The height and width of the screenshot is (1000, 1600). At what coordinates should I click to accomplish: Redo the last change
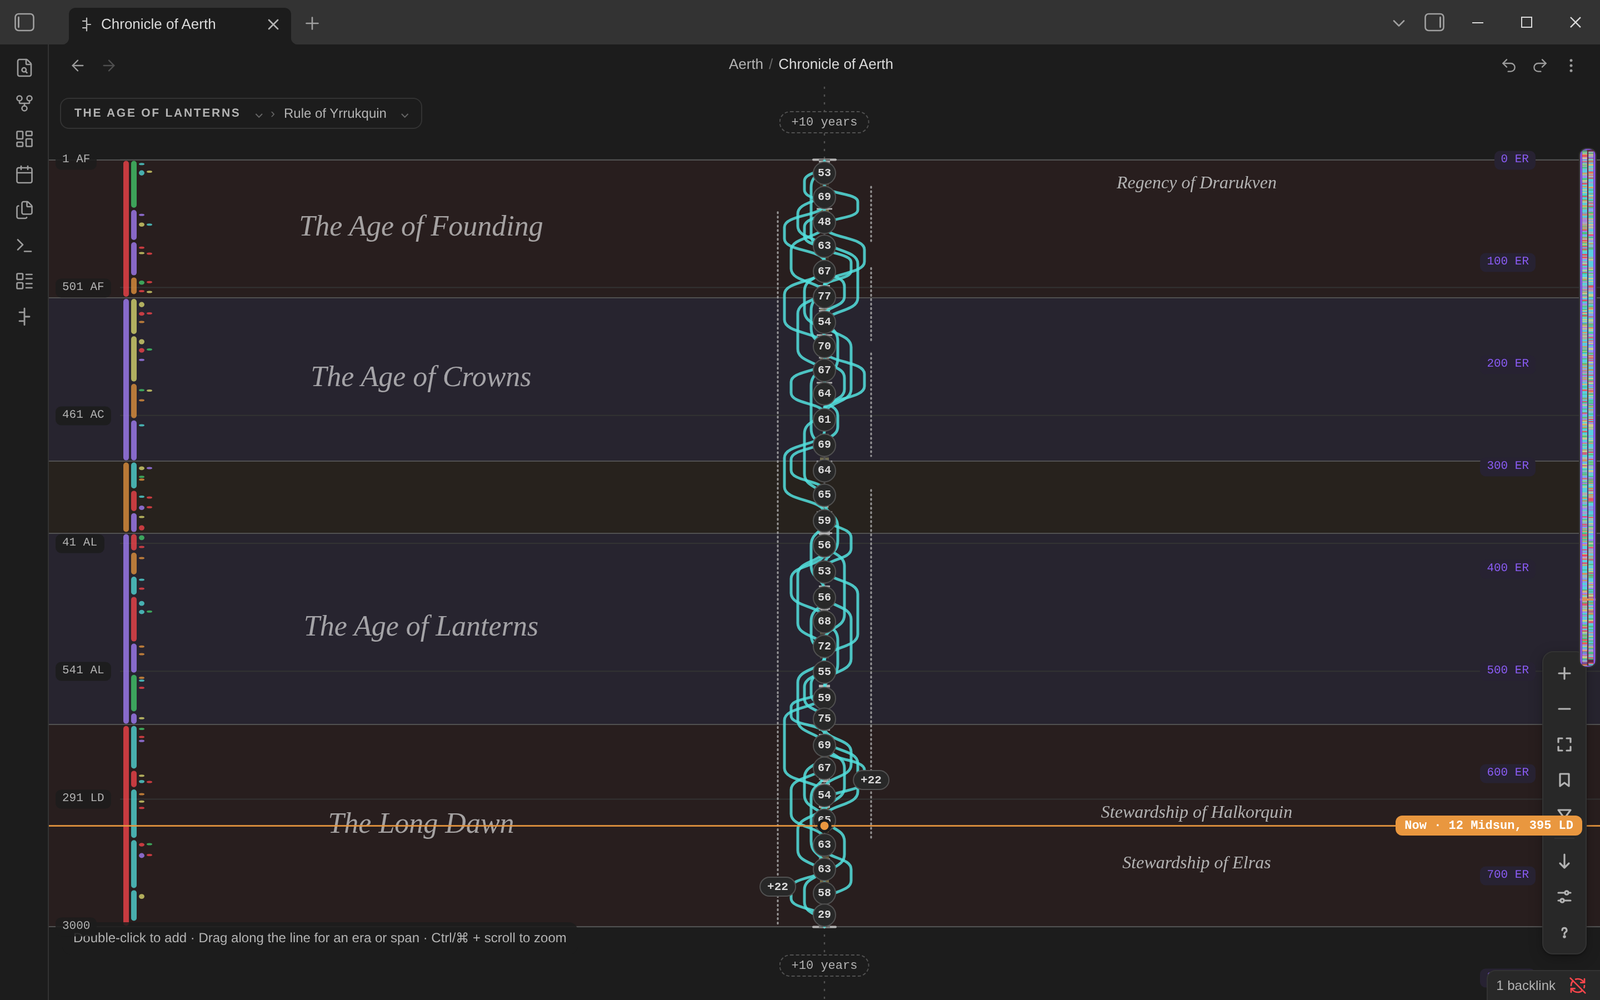point(1540,65)
